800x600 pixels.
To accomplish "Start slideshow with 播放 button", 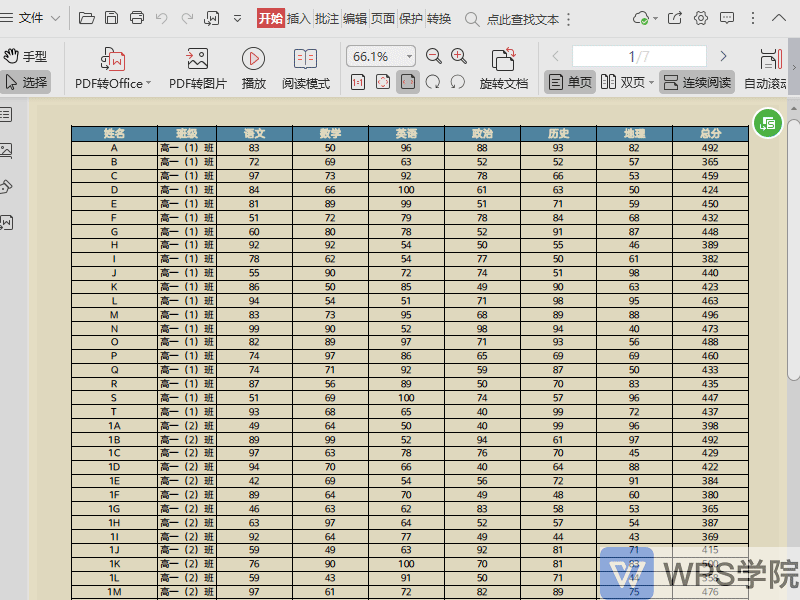I will point(253,60).
